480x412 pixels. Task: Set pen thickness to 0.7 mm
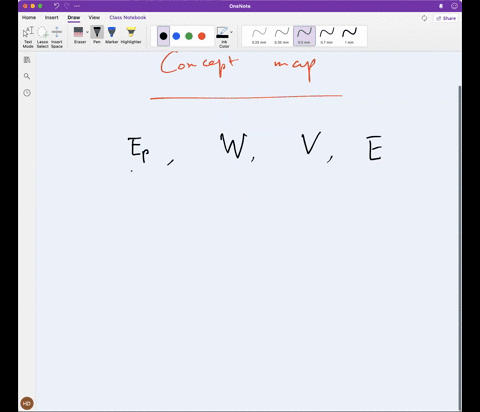pyautogui.click(x=327, y=36)
